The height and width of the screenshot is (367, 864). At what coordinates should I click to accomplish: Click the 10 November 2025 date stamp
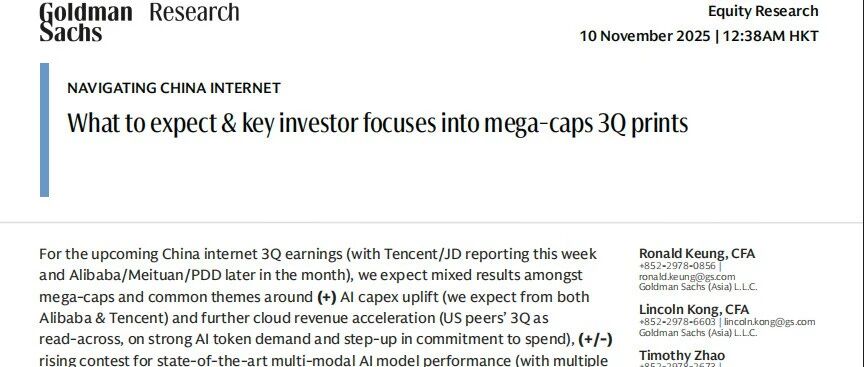(x=645, y=36)
